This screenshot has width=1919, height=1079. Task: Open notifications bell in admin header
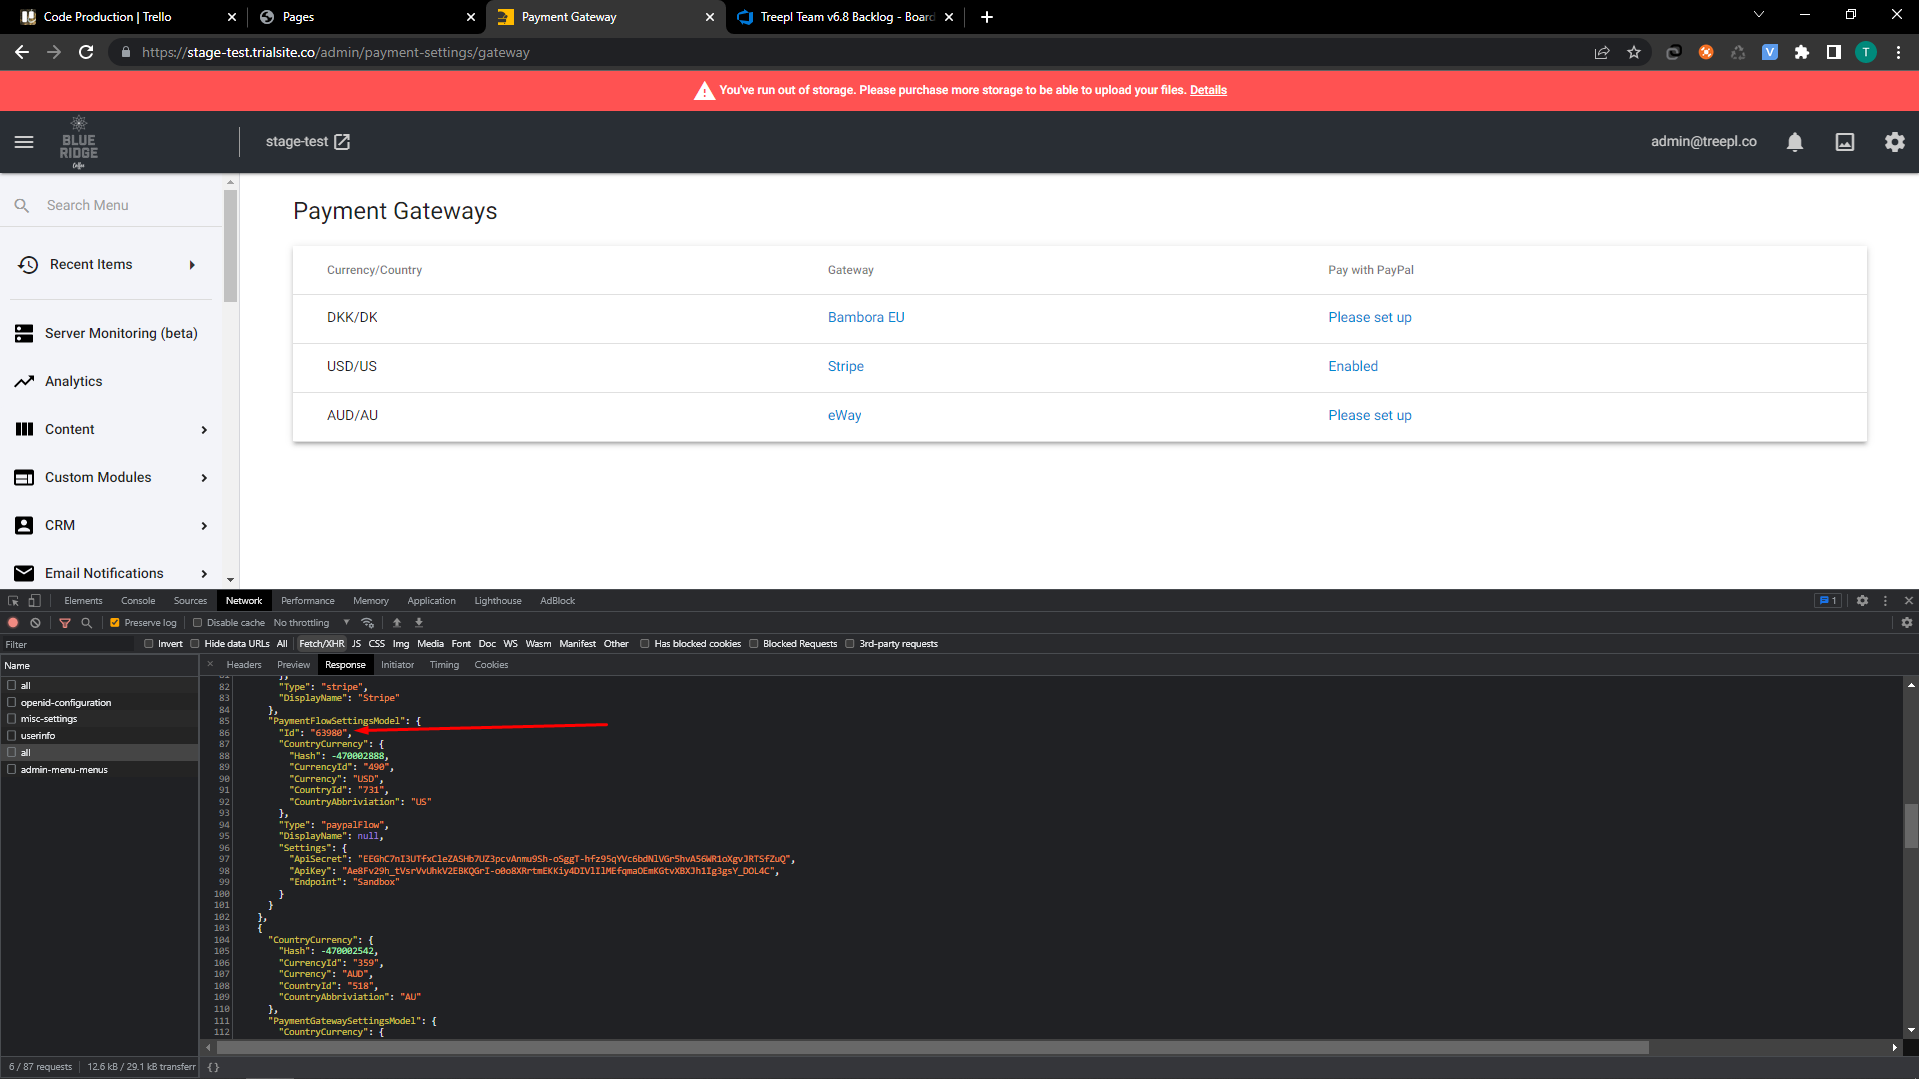1795,142
